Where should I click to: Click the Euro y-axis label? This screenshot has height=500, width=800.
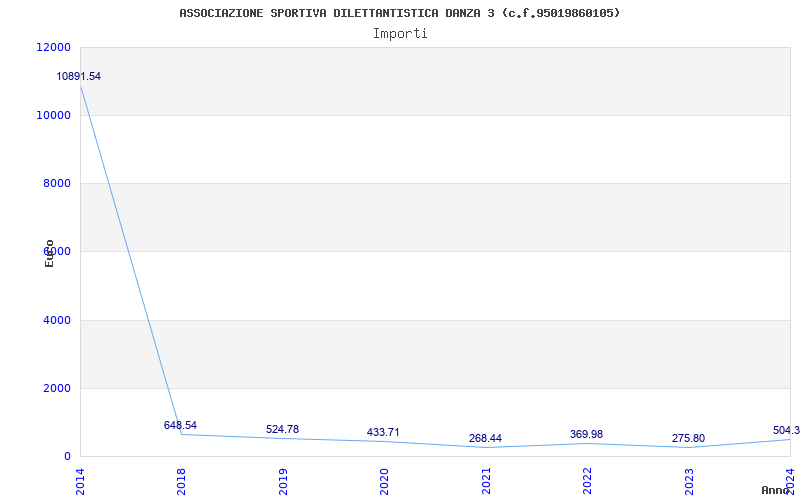pos(49,253)
